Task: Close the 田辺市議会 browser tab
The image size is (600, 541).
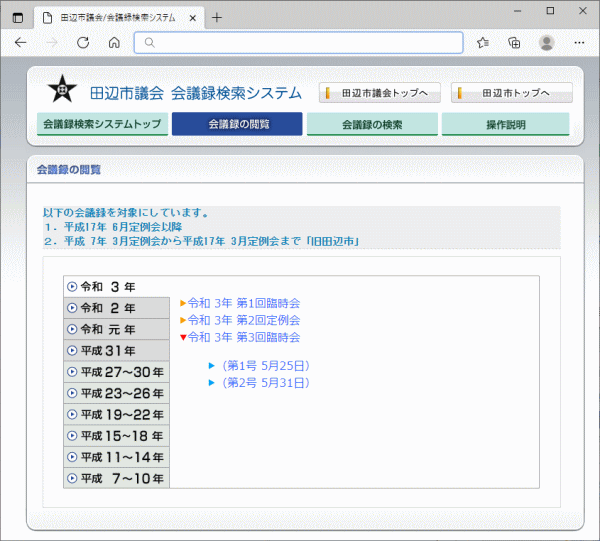Action: (193, 18)
